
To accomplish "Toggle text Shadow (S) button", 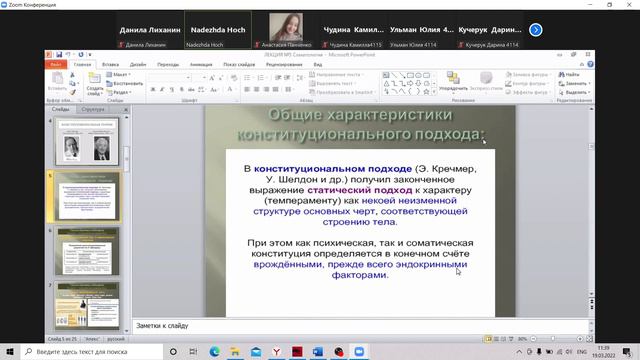I will tap(182, 89).
